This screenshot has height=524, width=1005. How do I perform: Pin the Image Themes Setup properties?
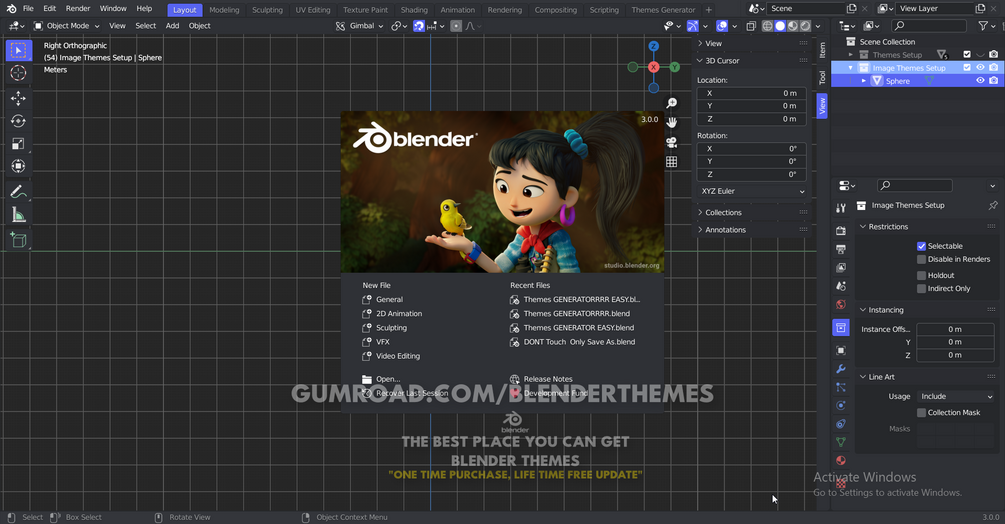pos(993,206)
